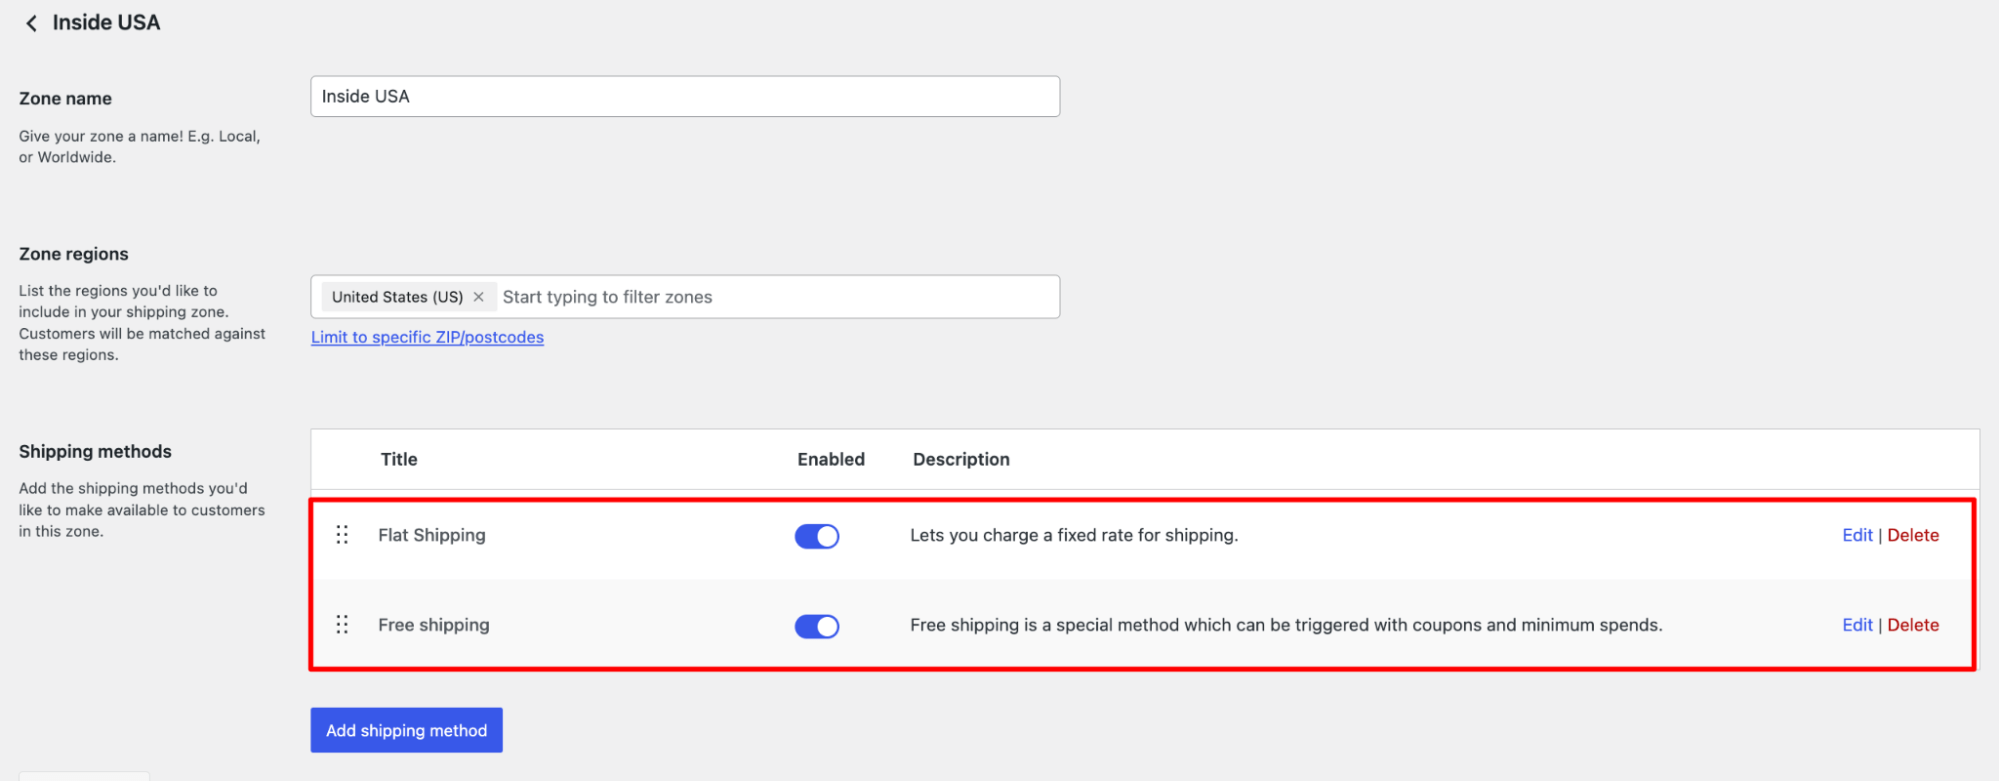
Task: Grab the drag handle for Flat Shipping
Action: tap(342, 535)
